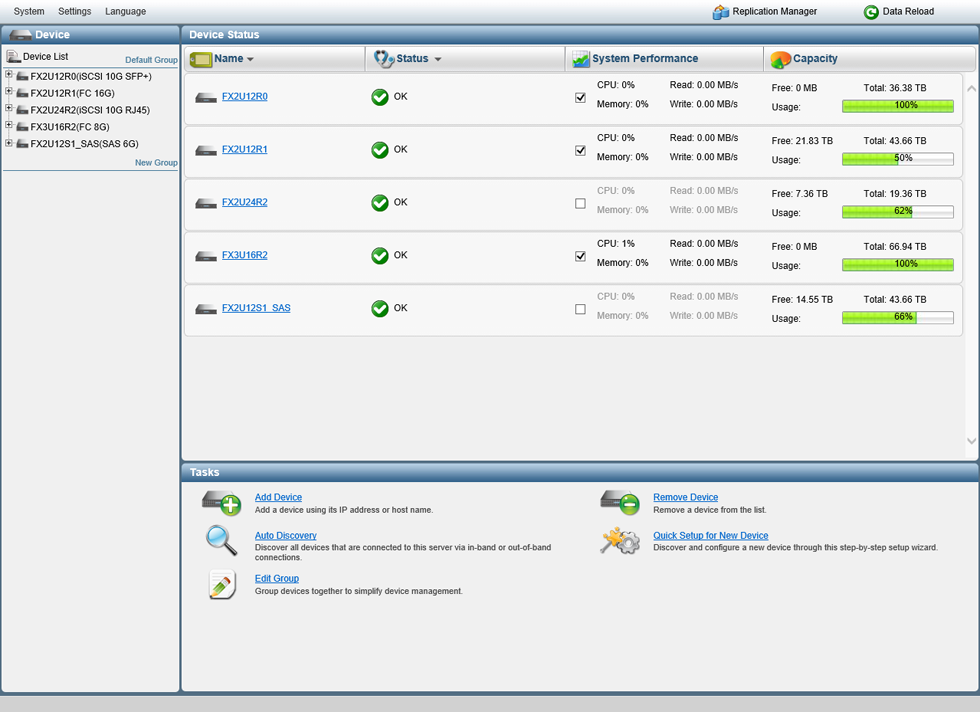980x712 pixels.
Task: Click the FX2U24R2 62% usage bar
Action: [x=898, y=212]
